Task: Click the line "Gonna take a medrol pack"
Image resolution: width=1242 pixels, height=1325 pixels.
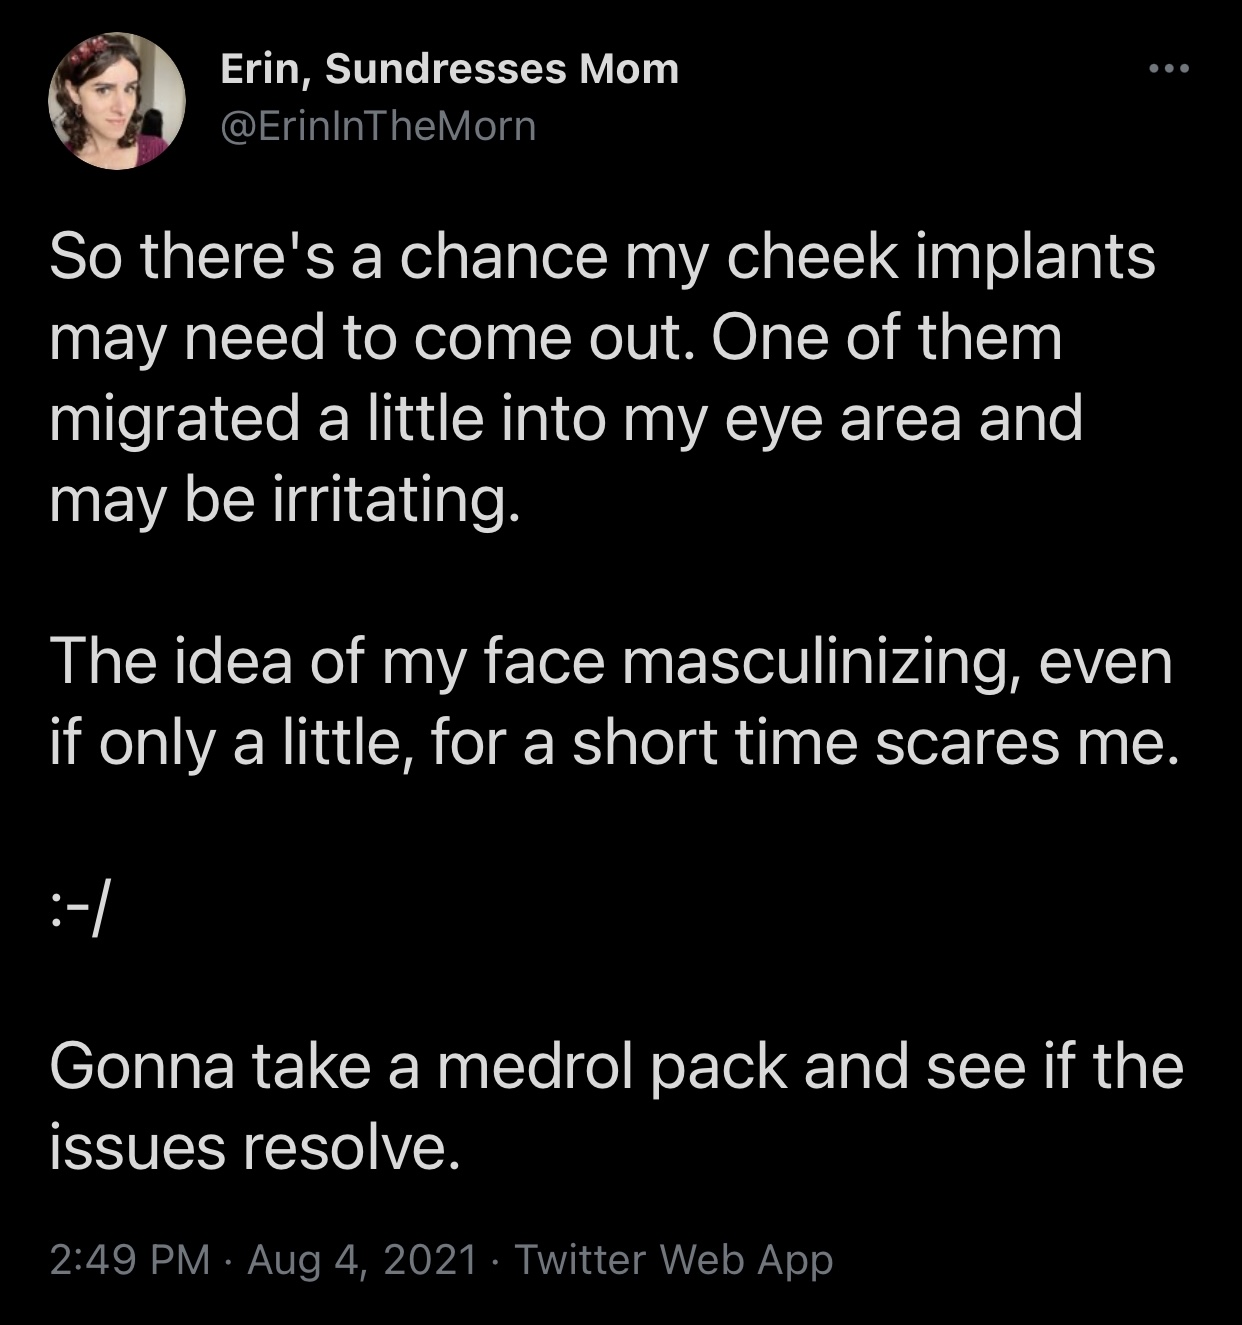Action: 617,1067
